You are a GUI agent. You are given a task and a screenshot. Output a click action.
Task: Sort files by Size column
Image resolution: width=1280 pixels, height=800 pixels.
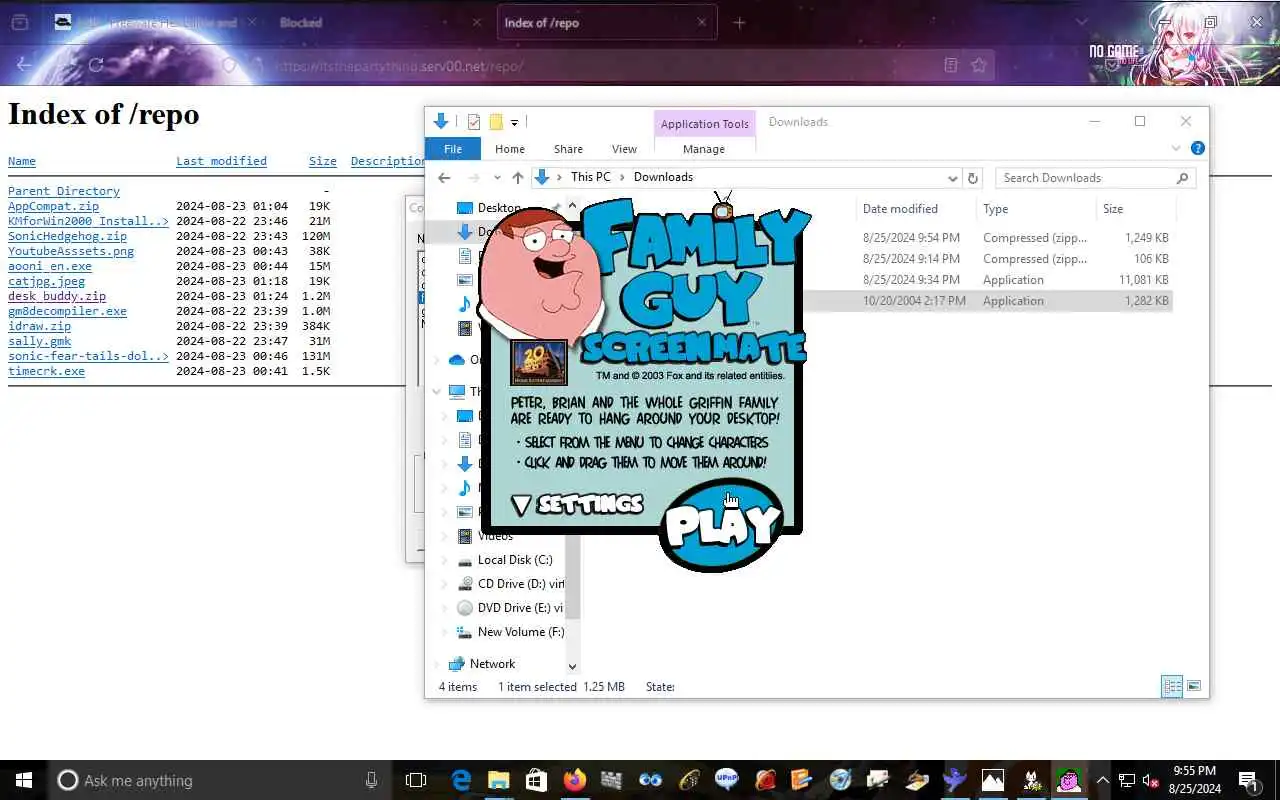[x=1113, y=209]
